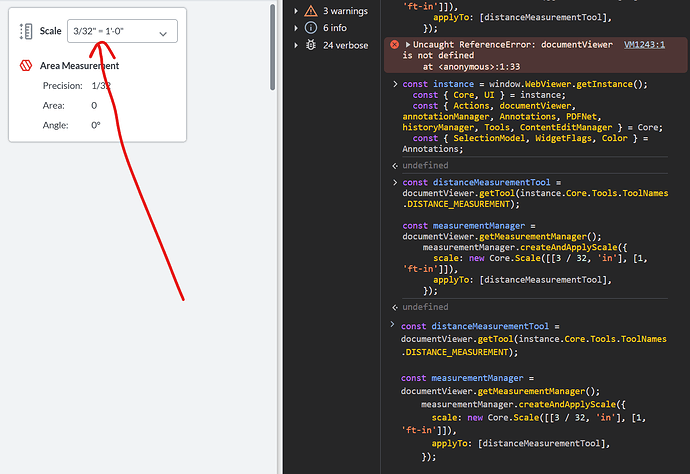
Task: Click the verbose bug icon
Action: tap(311, 45)
